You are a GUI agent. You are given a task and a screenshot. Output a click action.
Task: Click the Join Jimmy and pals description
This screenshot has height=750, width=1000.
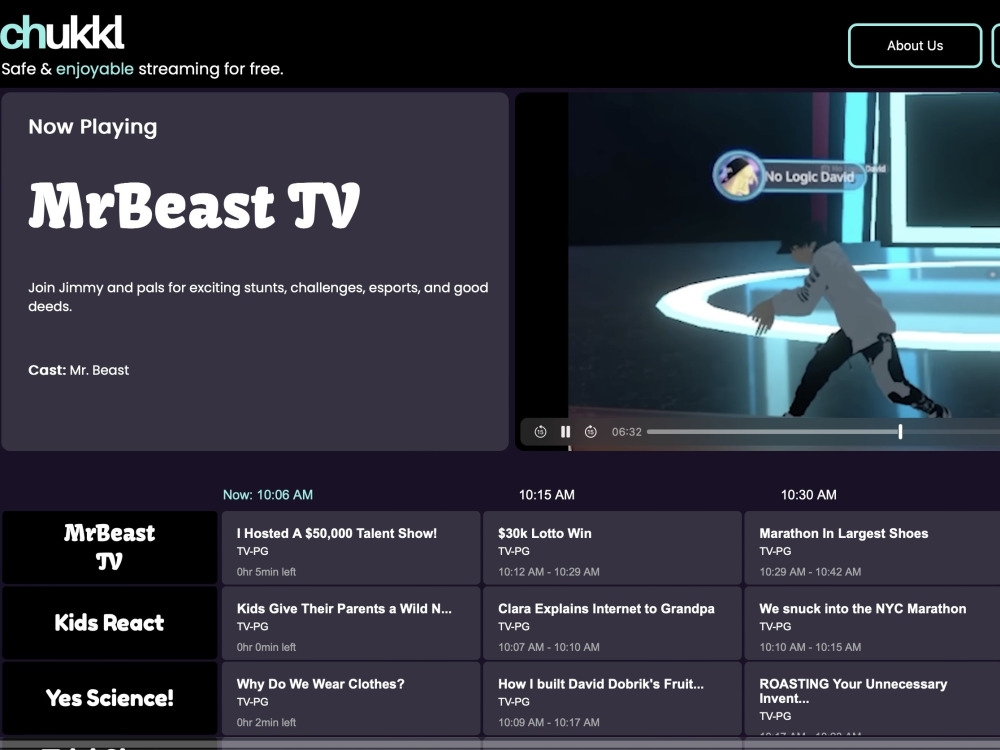258,297
